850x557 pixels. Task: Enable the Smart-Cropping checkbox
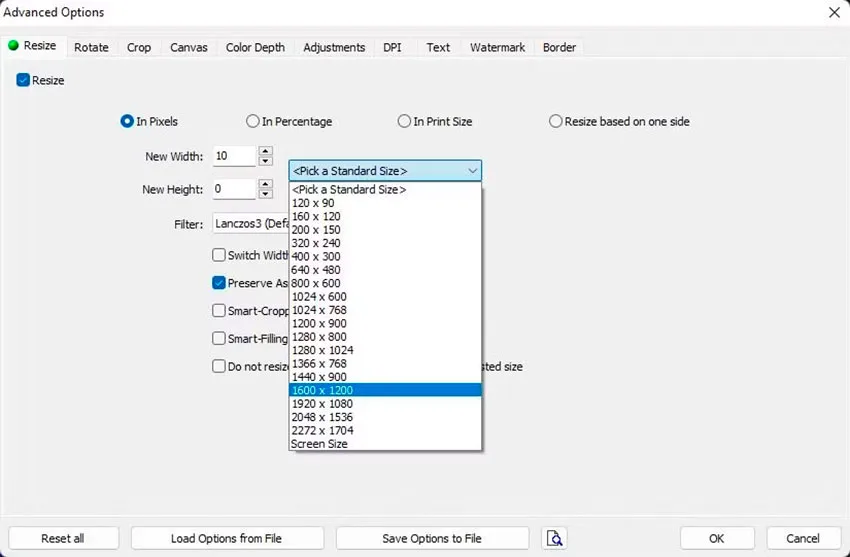(x=219, y=310)
